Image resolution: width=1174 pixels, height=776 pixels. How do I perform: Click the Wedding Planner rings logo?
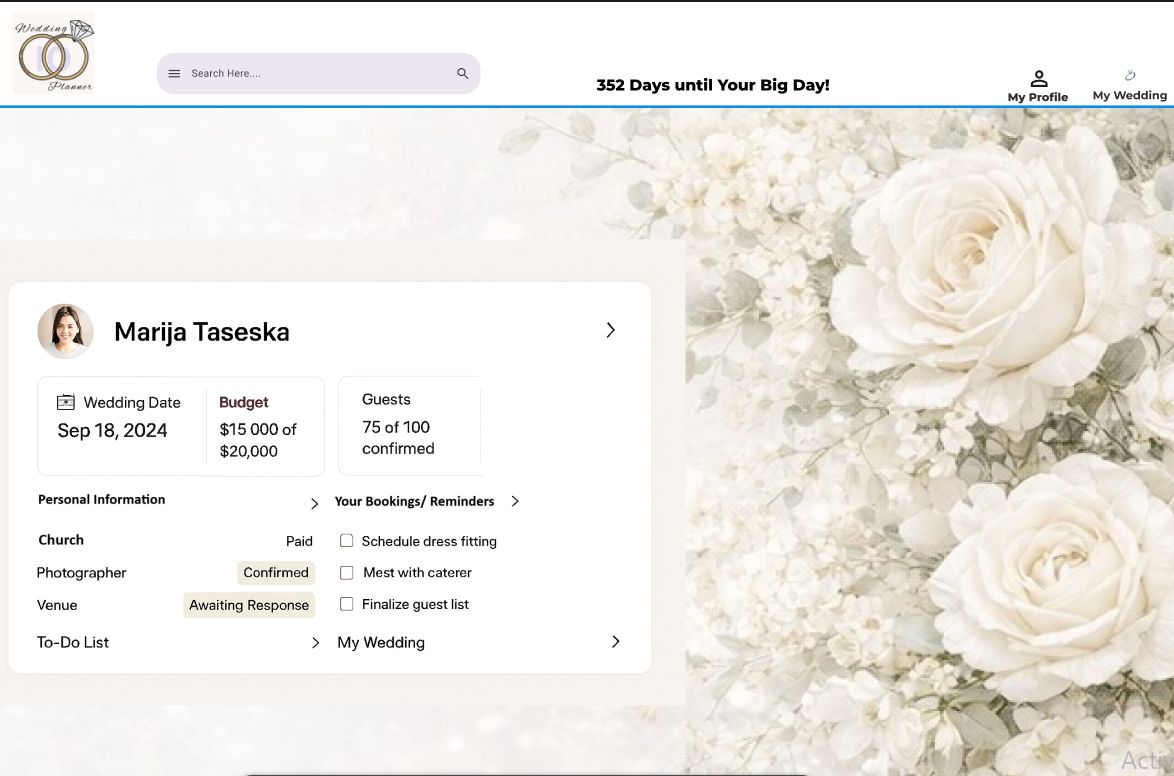(x=54, y=55)
